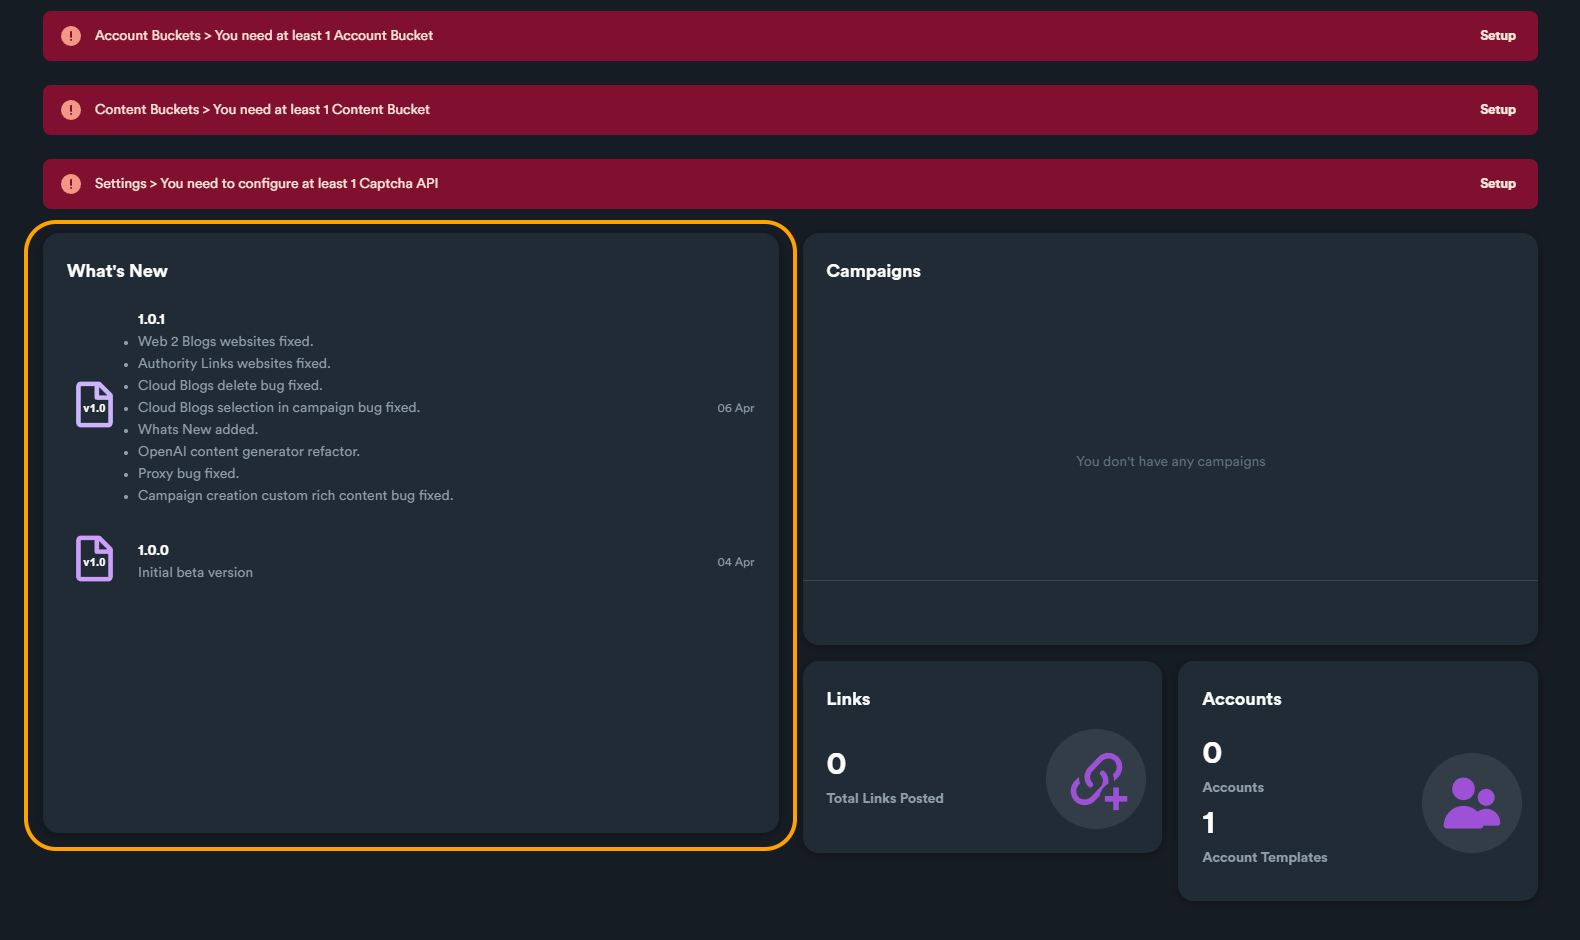Click the Campaigns panel heading
1580x940 pixels.
pos(873,271)
